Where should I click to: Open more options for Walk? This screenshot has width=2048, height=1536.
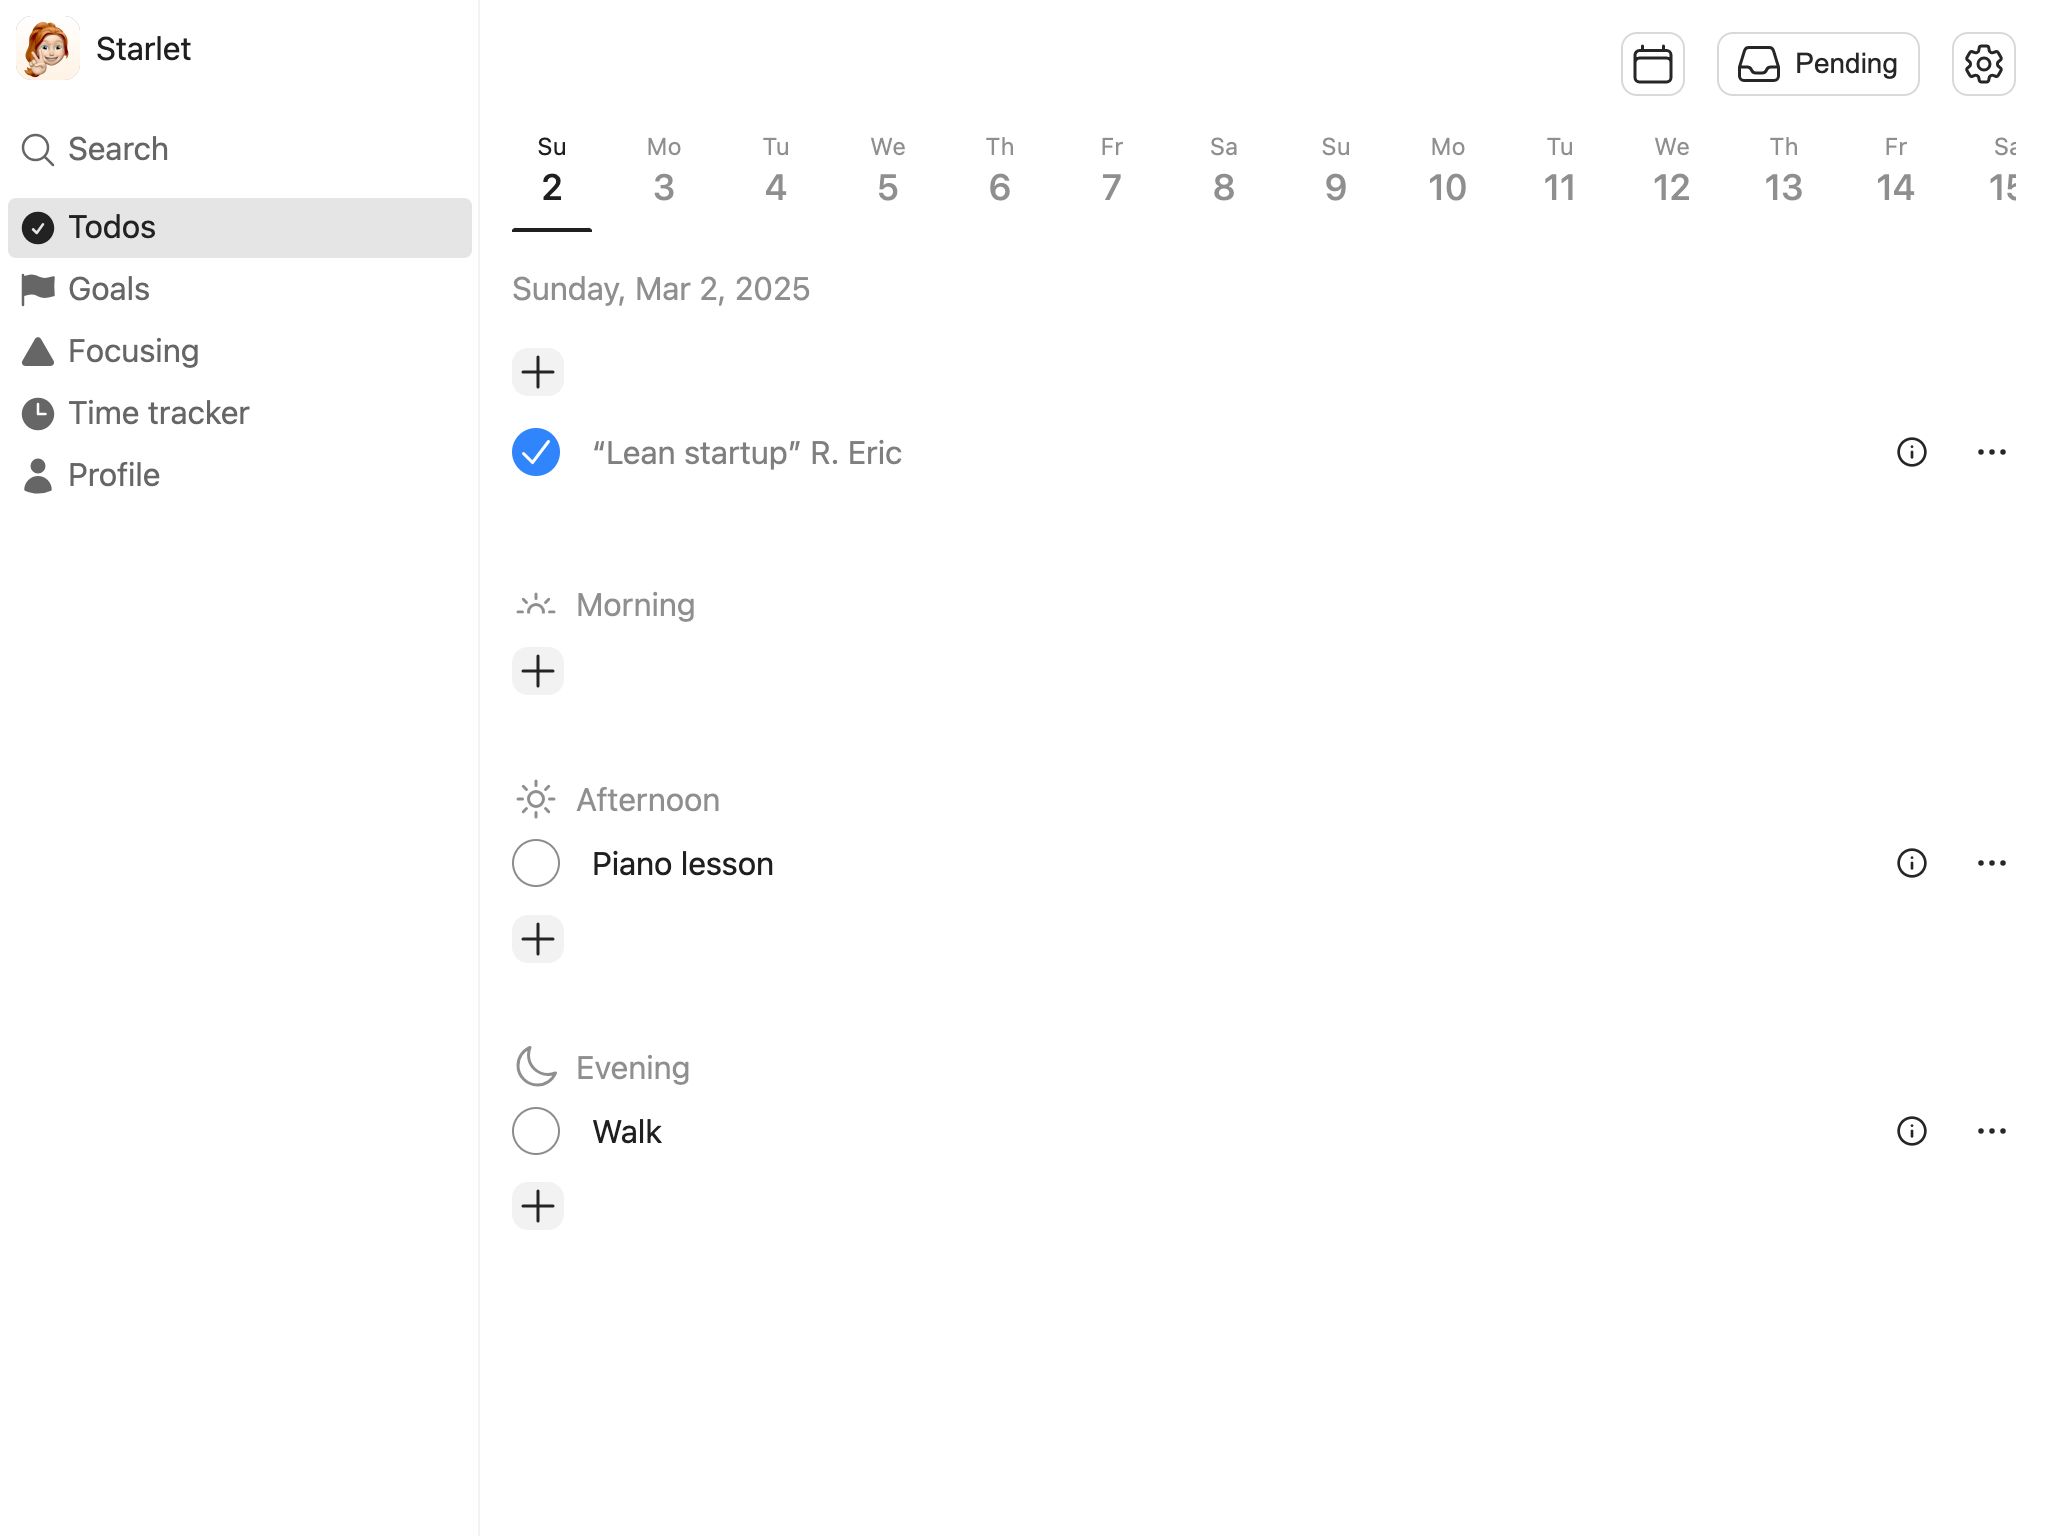pyautogui.click(x=1991, y=1131)
